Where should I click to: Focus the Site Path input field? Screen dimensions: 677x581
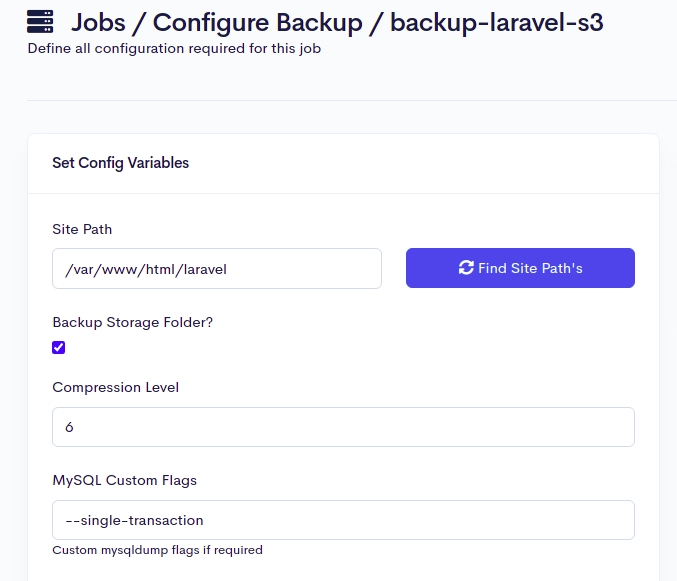[x=217, y=268]
